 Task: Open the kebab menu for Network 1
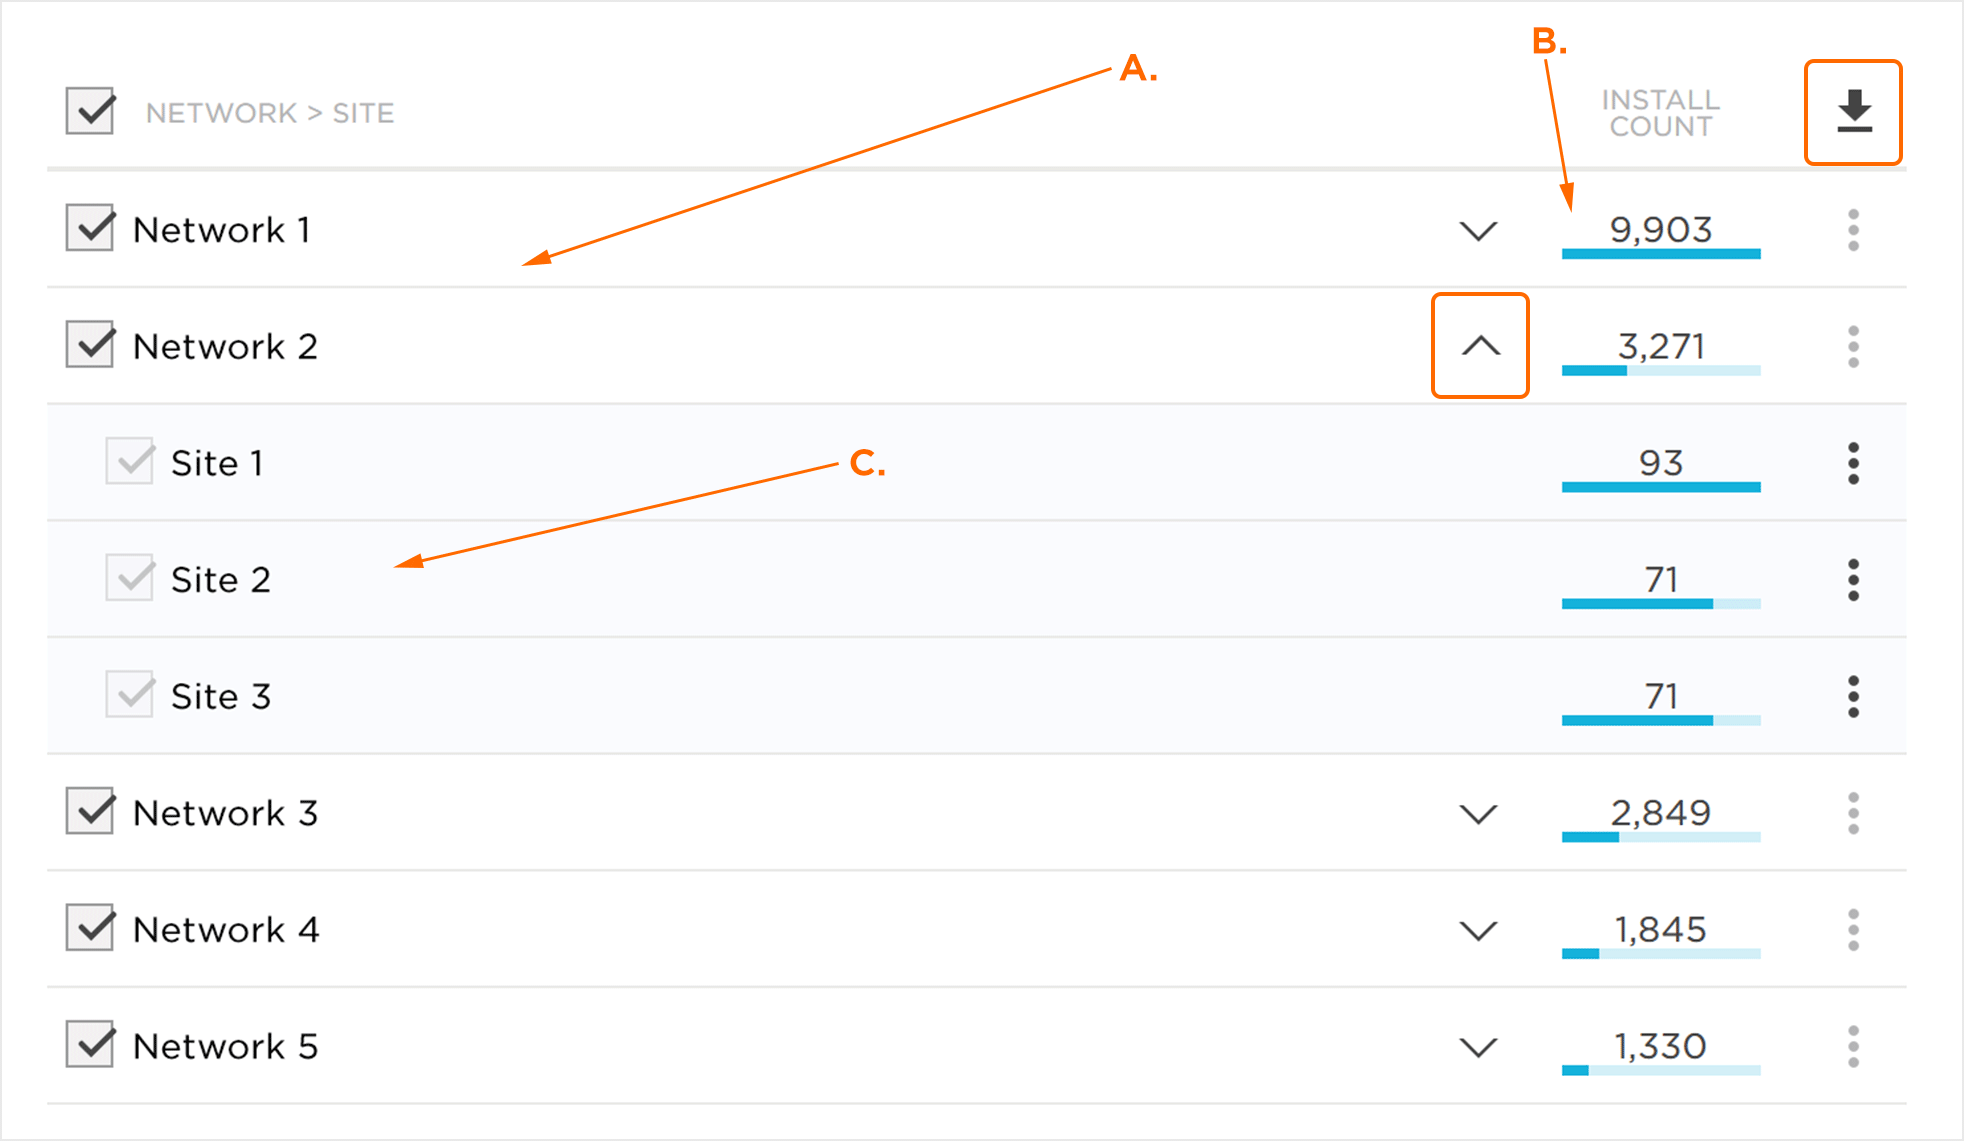(x=1853, y=230)
